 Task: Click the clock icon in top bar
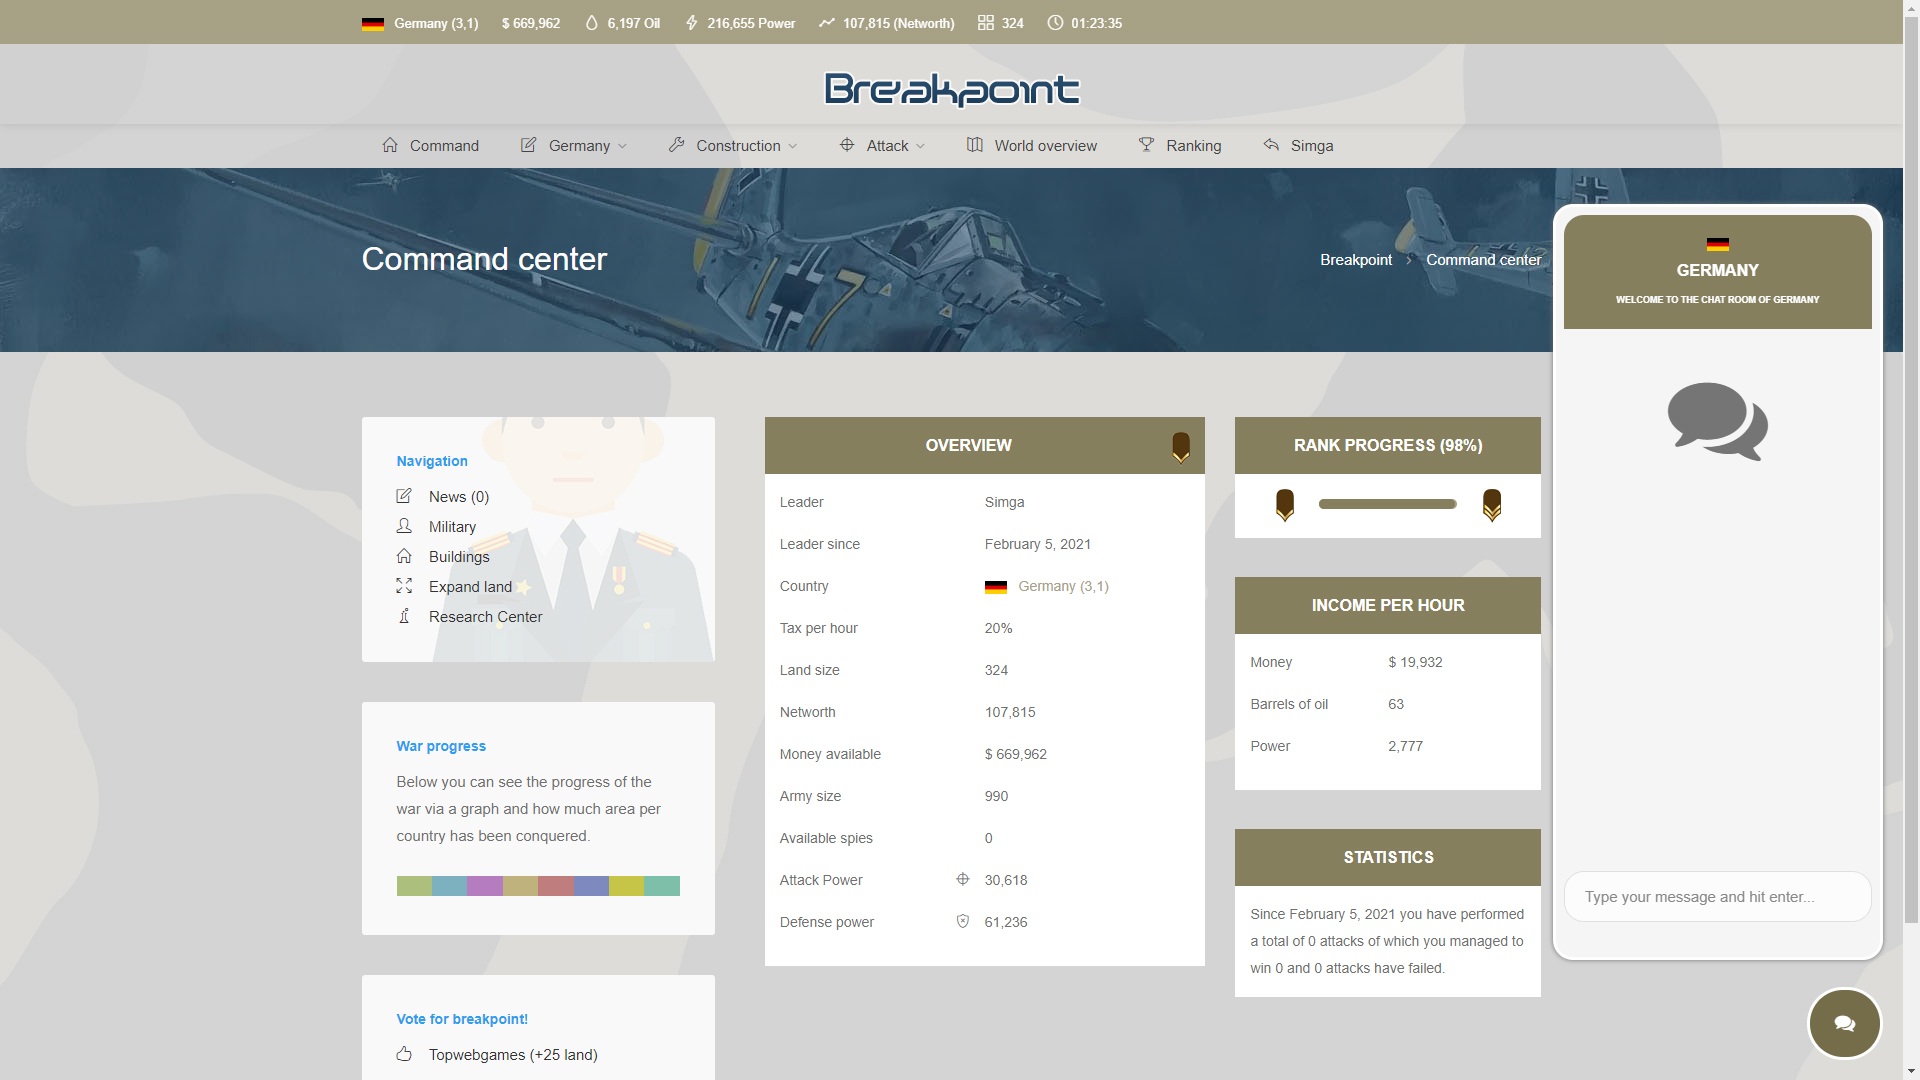1055,23
